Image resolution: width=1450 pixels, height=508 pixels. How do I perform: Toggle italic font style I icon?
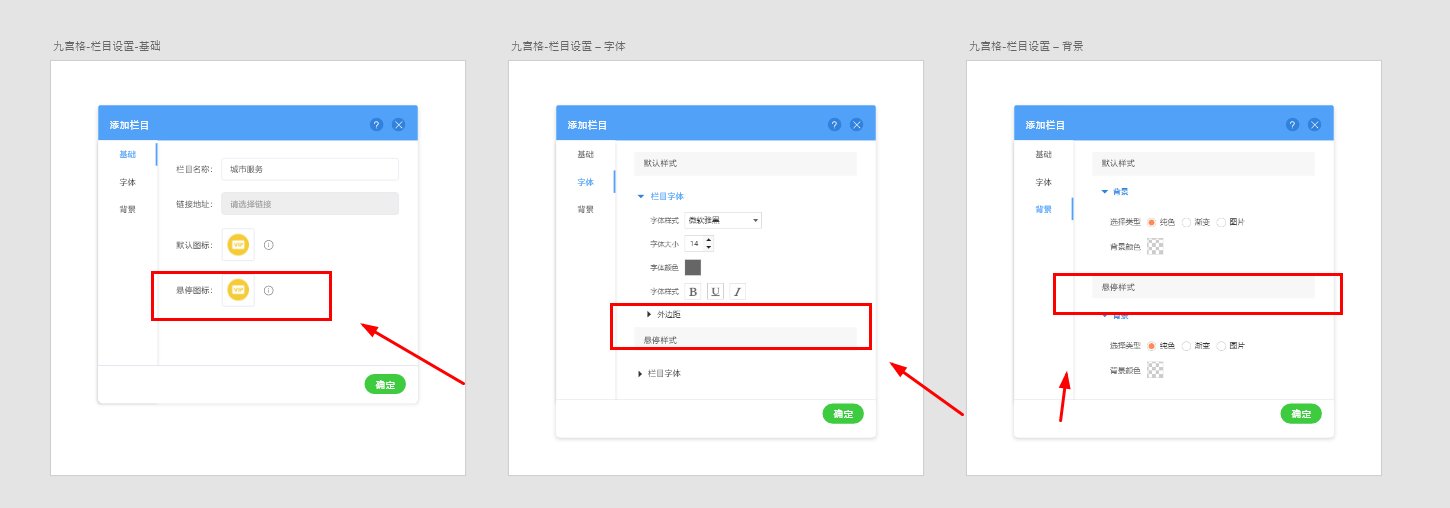click(737, 292)
